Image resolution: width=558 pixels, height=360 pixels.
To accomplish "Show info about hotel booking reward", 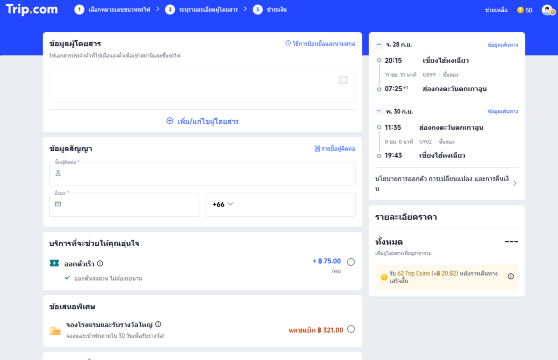I will click(x=158, y=324).
